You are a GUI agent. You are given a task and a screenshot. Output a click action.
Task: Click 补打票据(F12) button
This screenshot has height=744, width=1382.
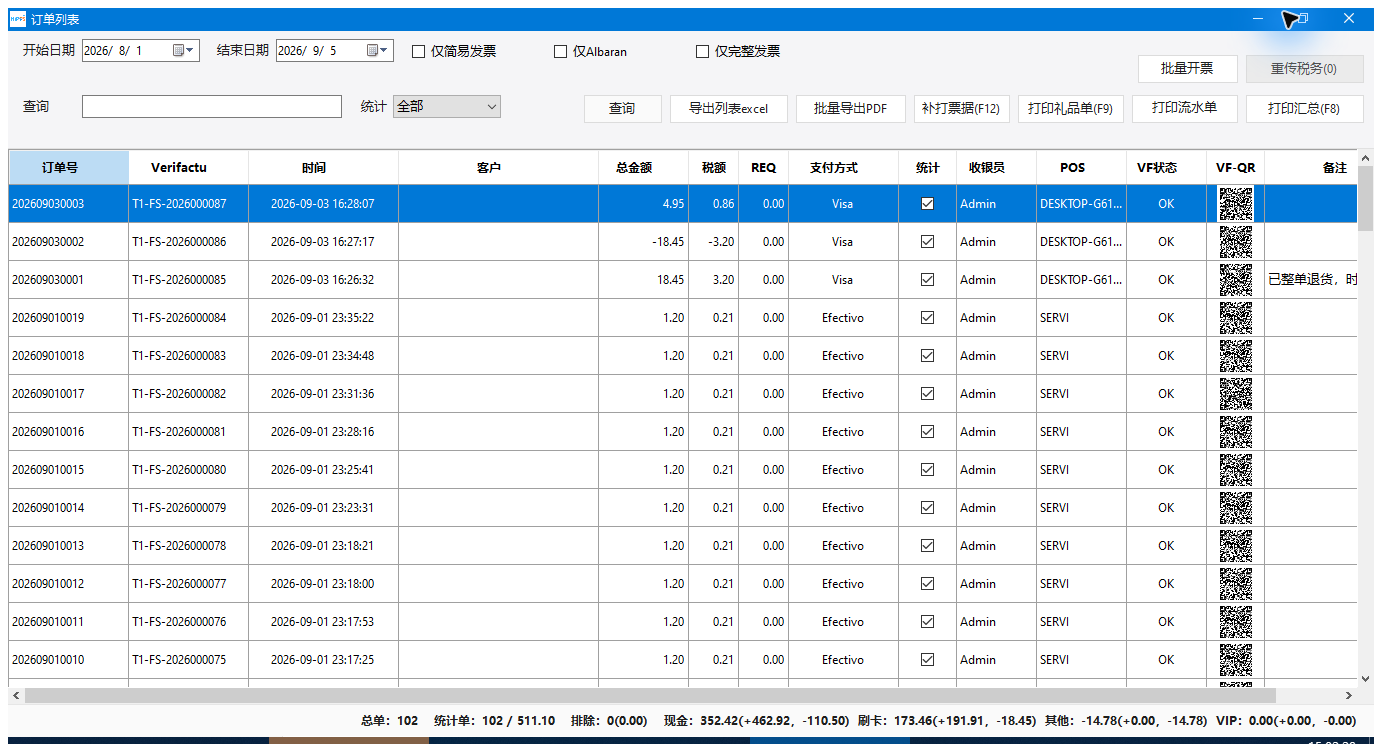(x=962, y=108)
